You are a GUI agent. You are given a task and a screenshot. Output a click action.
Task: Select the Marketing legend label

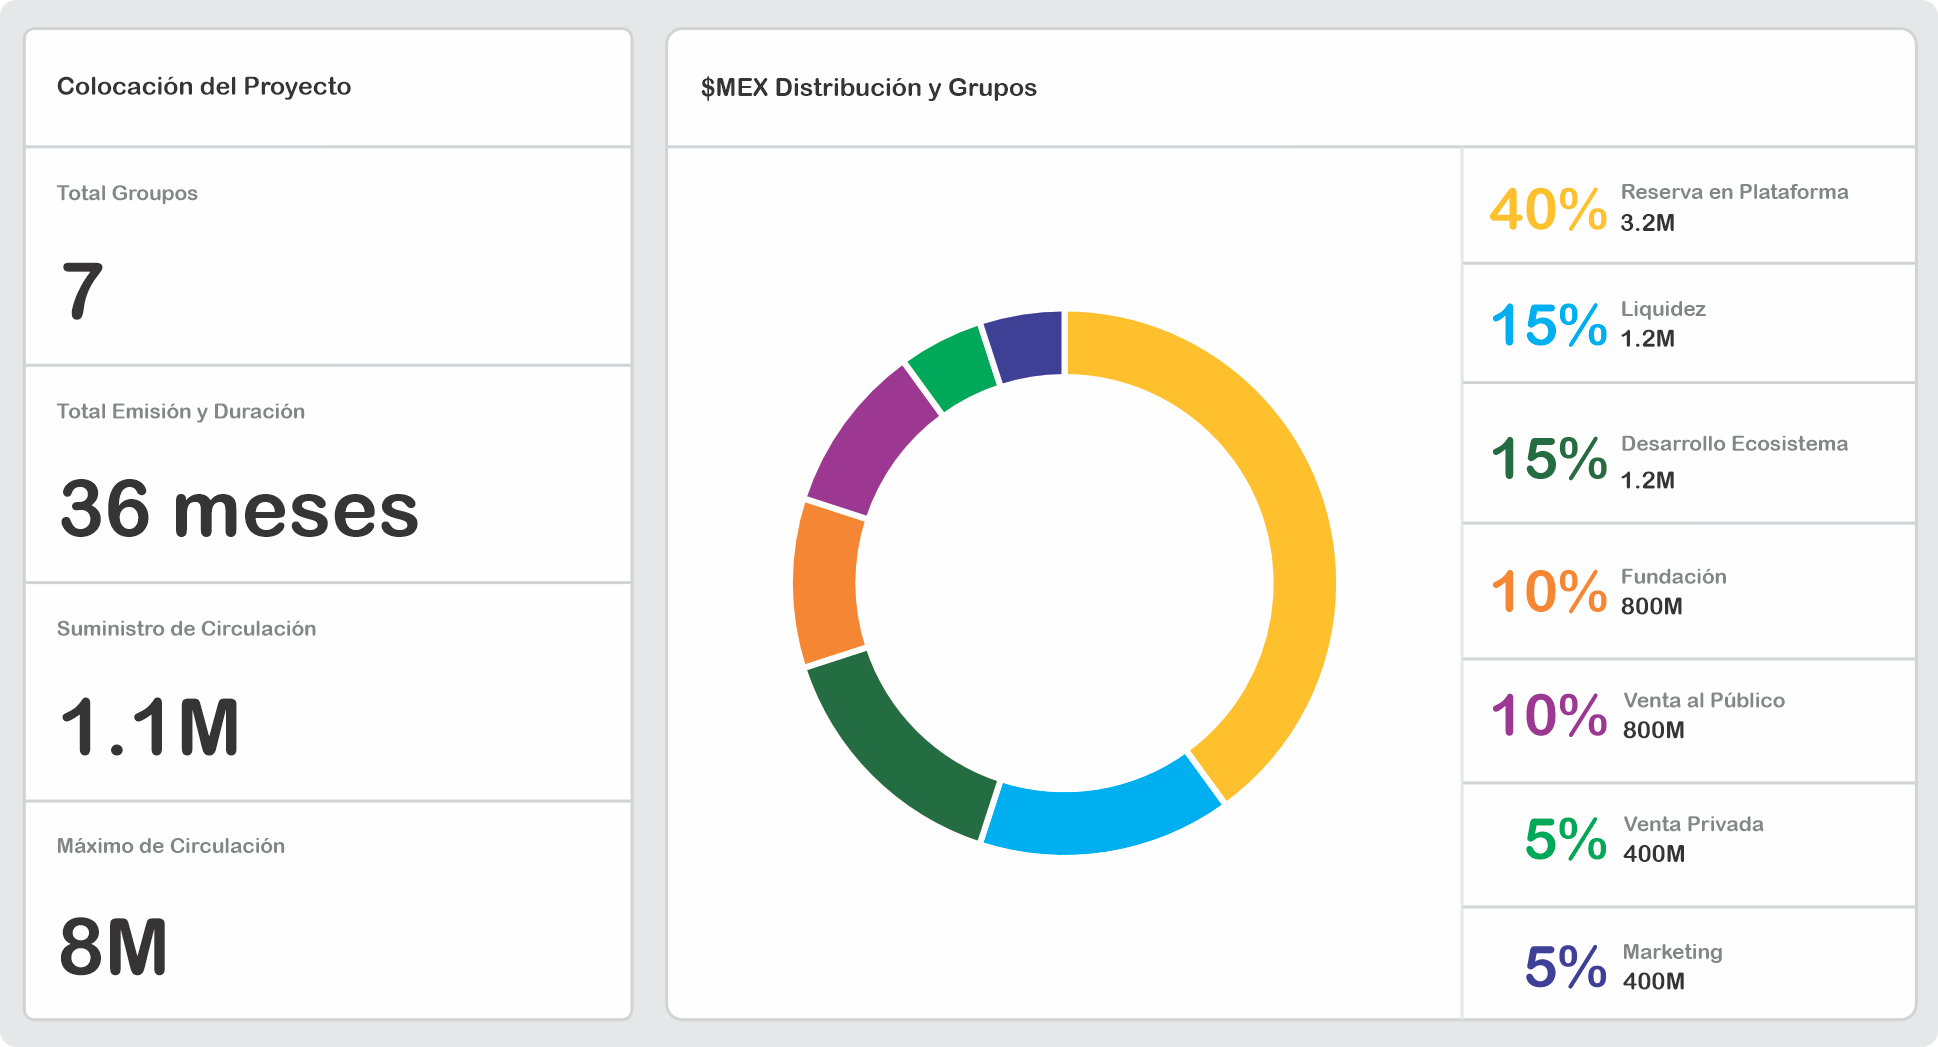(x=1672, y=952)
